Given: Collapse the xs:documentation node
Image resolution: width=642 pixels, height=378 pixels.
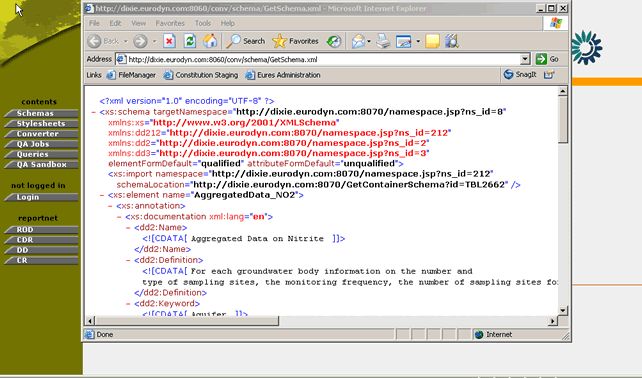Looking at the screenshot, I should click(x=119, y=216).
